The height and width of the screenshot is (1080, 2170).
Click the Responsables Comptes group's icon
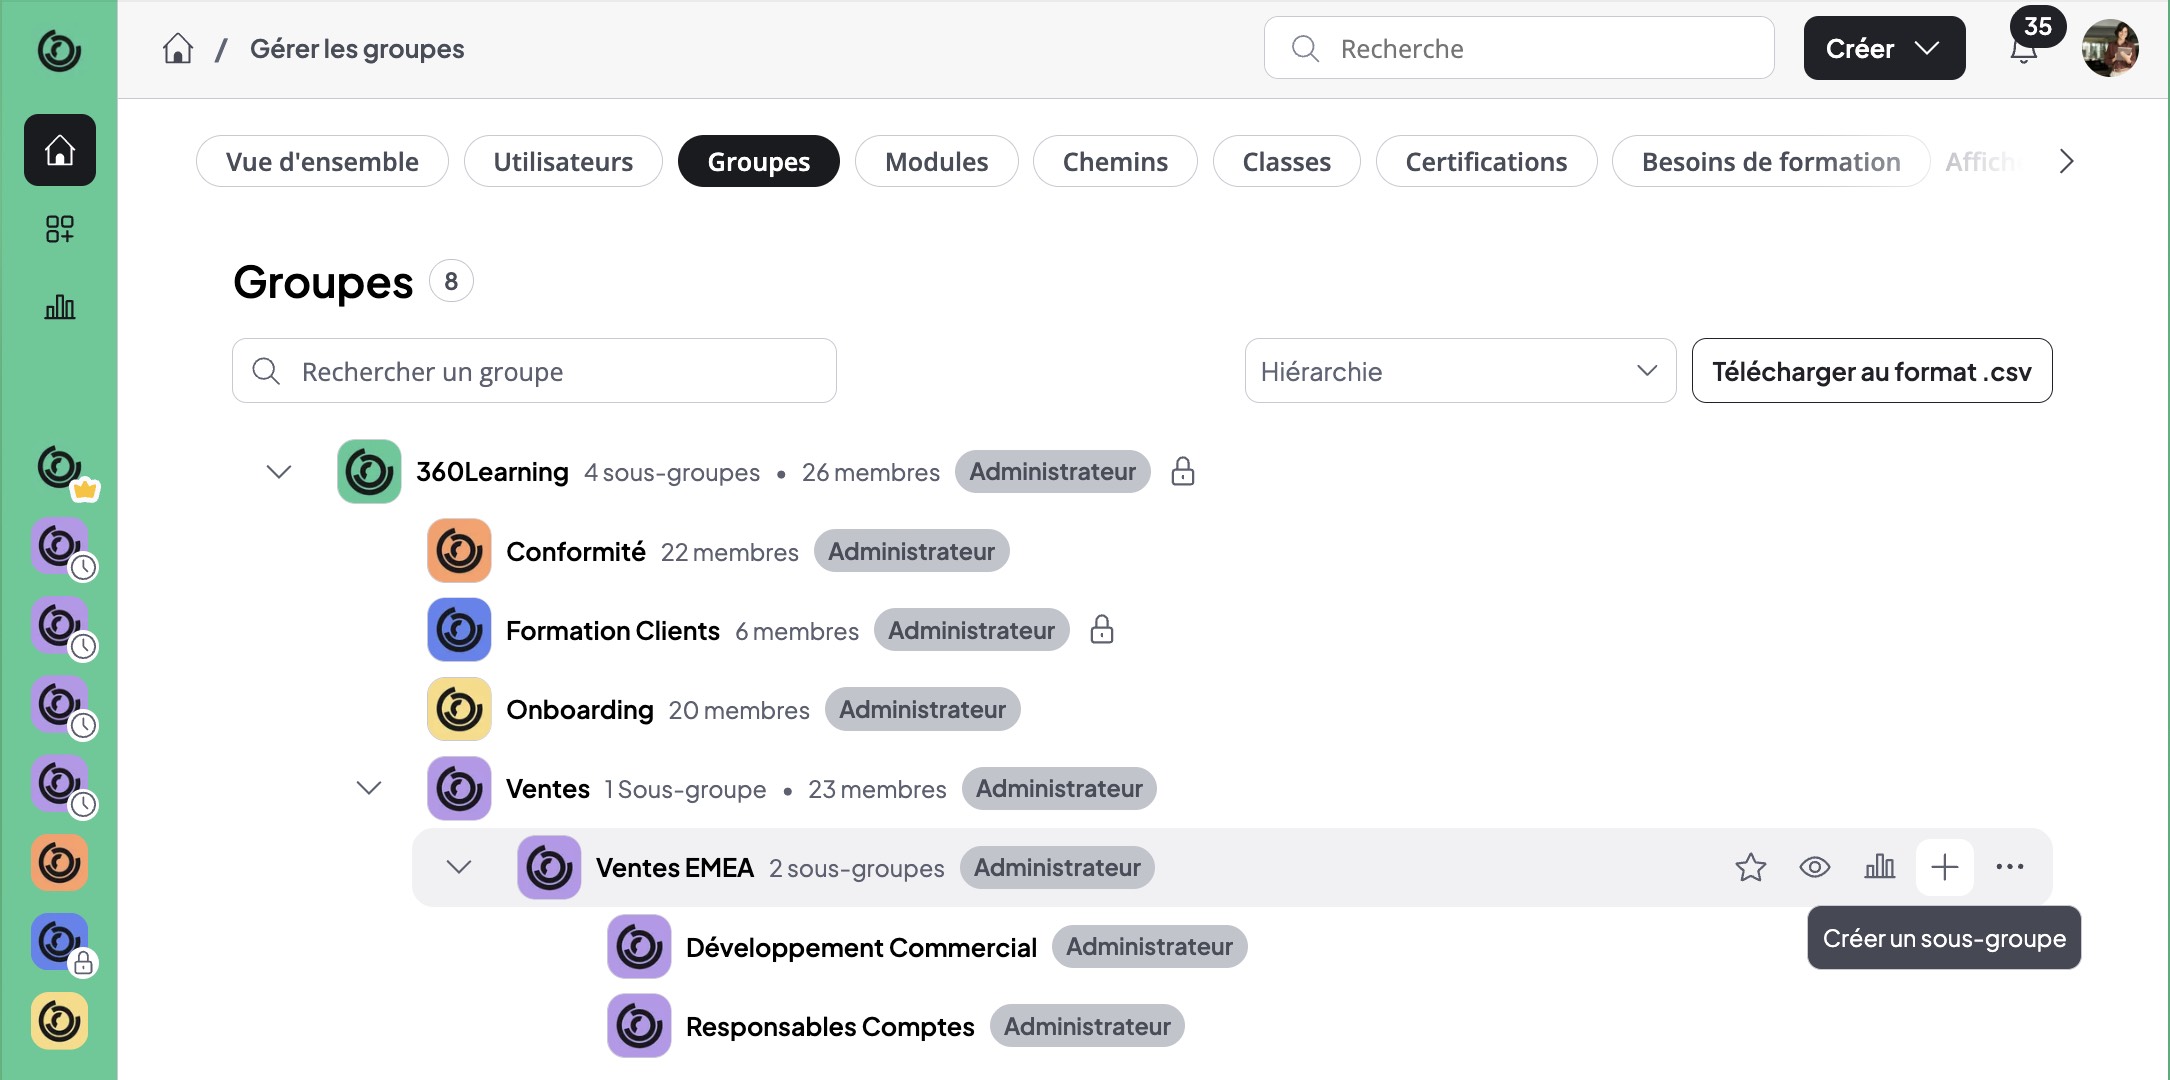639,1026
